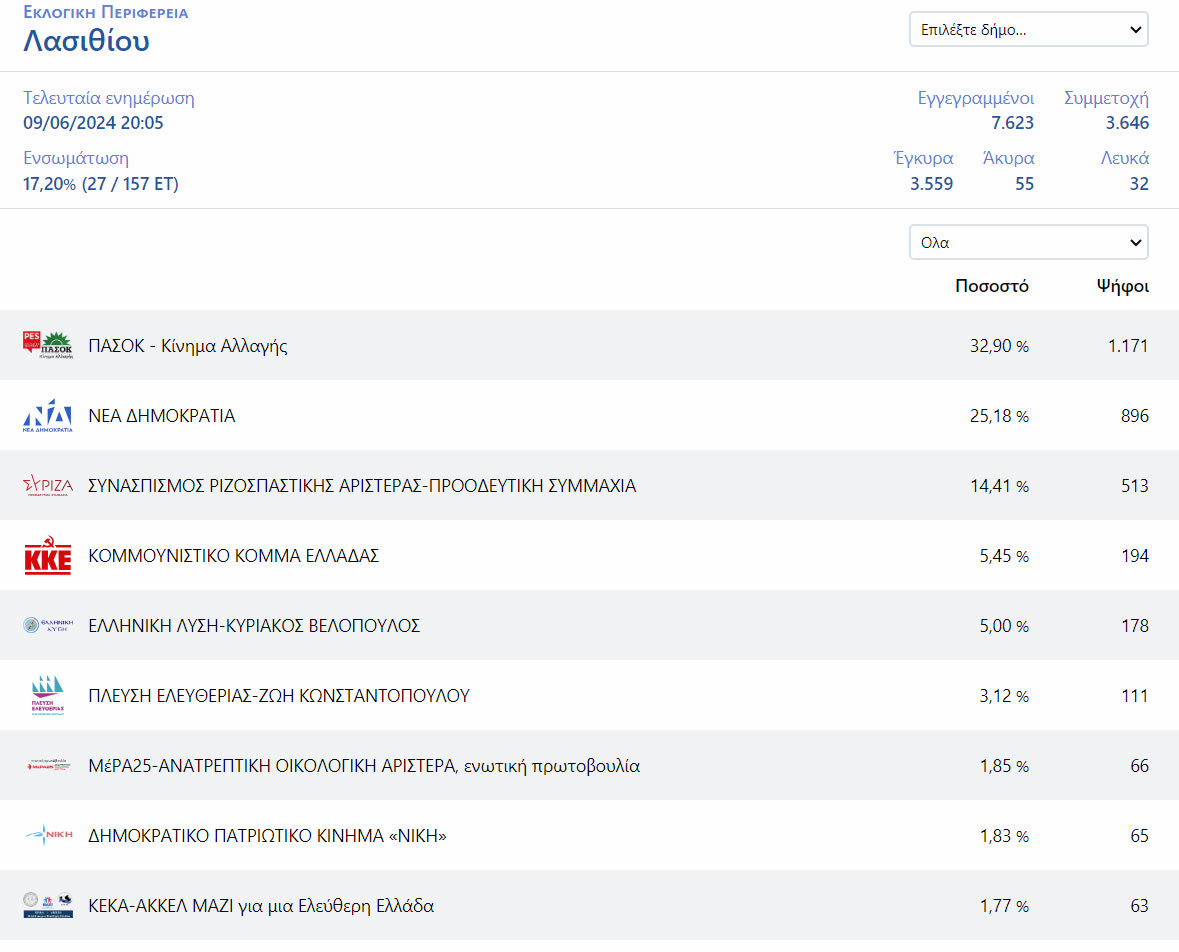Open the 'Επιλέξτε δήμο...' municipality dropdown
1179x952 pixels.
[x=1028, y=30]
